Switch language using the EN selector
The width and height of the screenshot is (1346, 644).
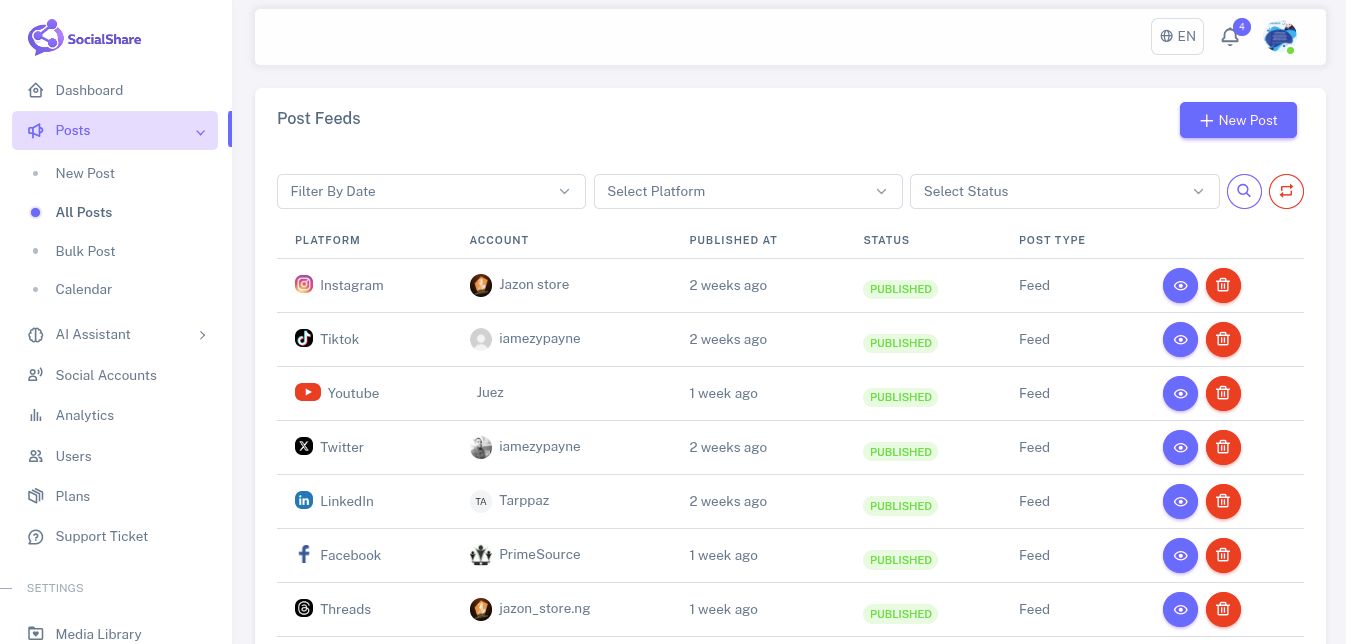tap(1177, 36)
